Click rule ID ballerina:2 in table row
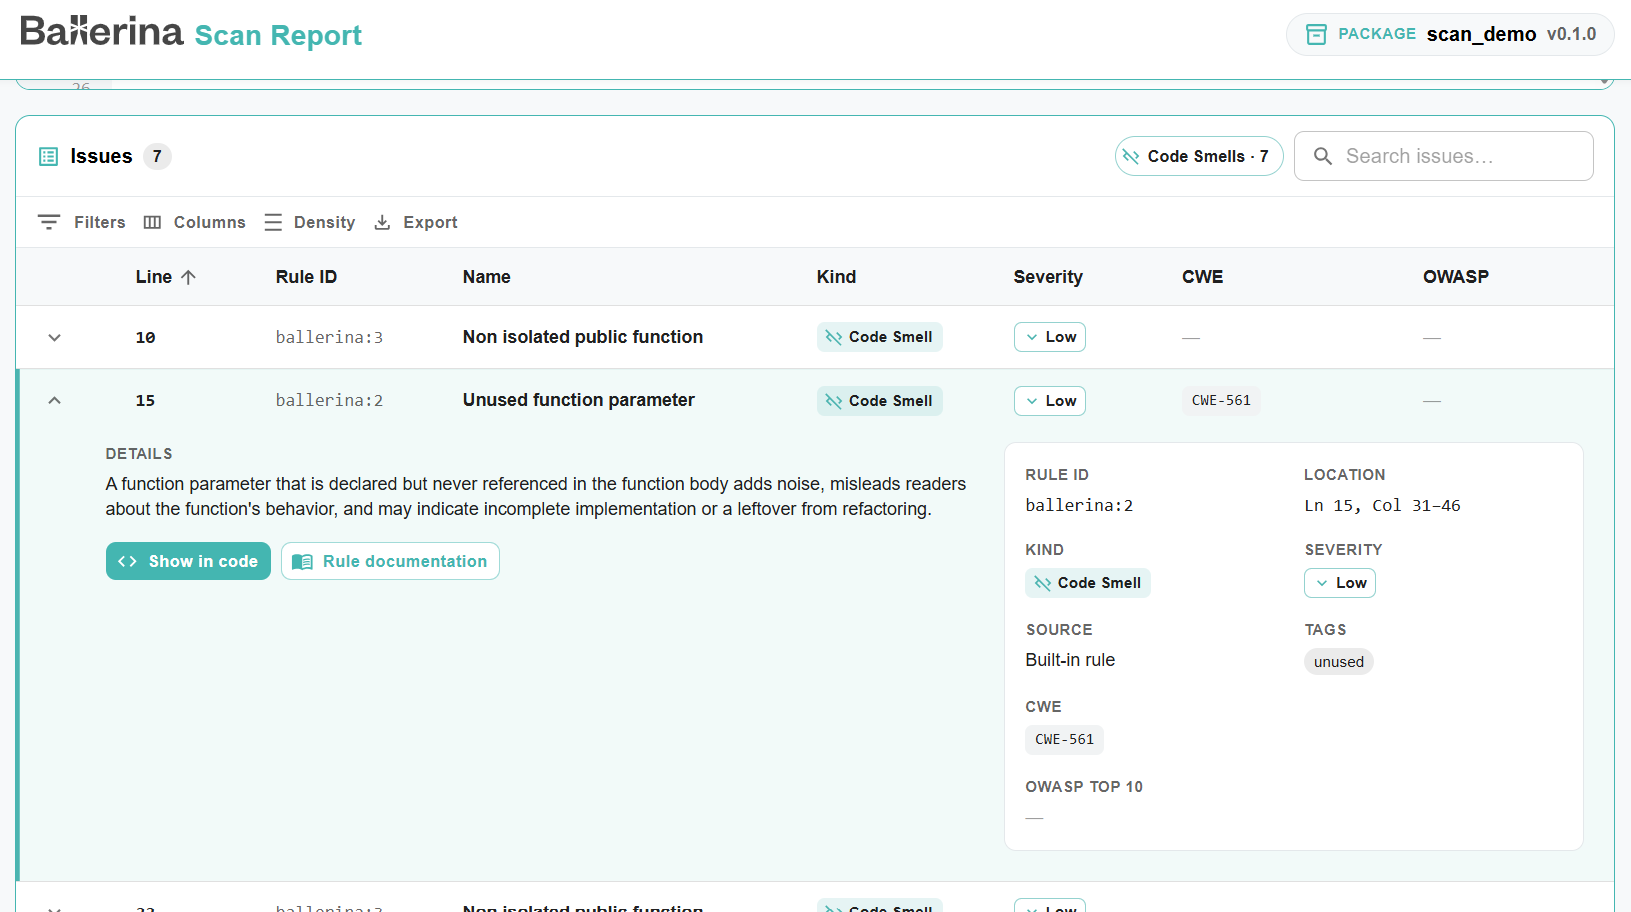 point(329,400)
